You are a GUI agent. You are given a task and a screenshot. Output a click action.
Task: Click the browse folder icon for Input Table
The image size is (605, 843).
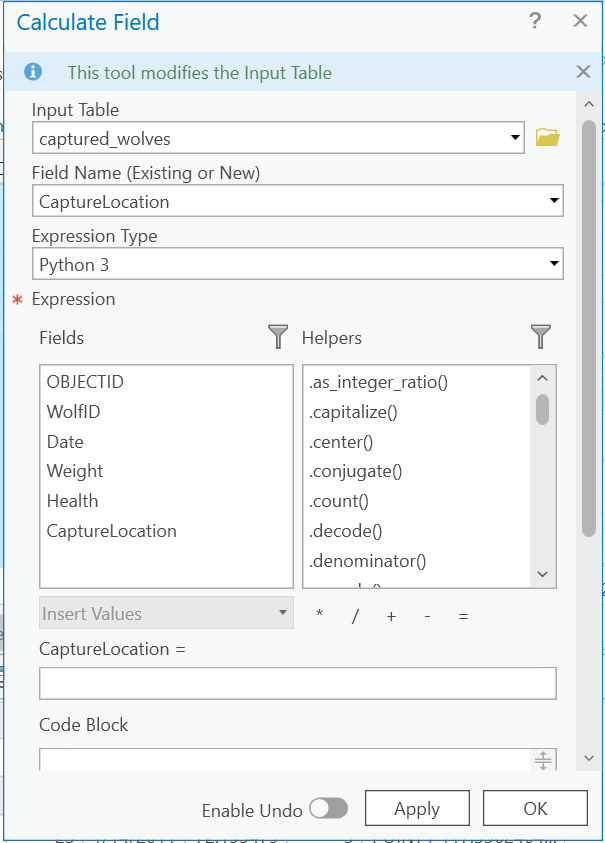pos(547,138)
